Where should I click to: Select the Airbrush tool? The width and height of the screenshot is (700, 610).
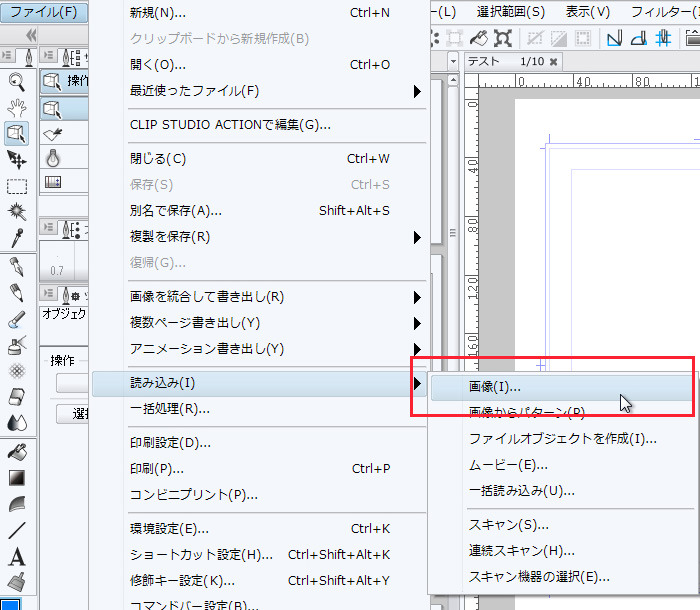tap(17, 345)
